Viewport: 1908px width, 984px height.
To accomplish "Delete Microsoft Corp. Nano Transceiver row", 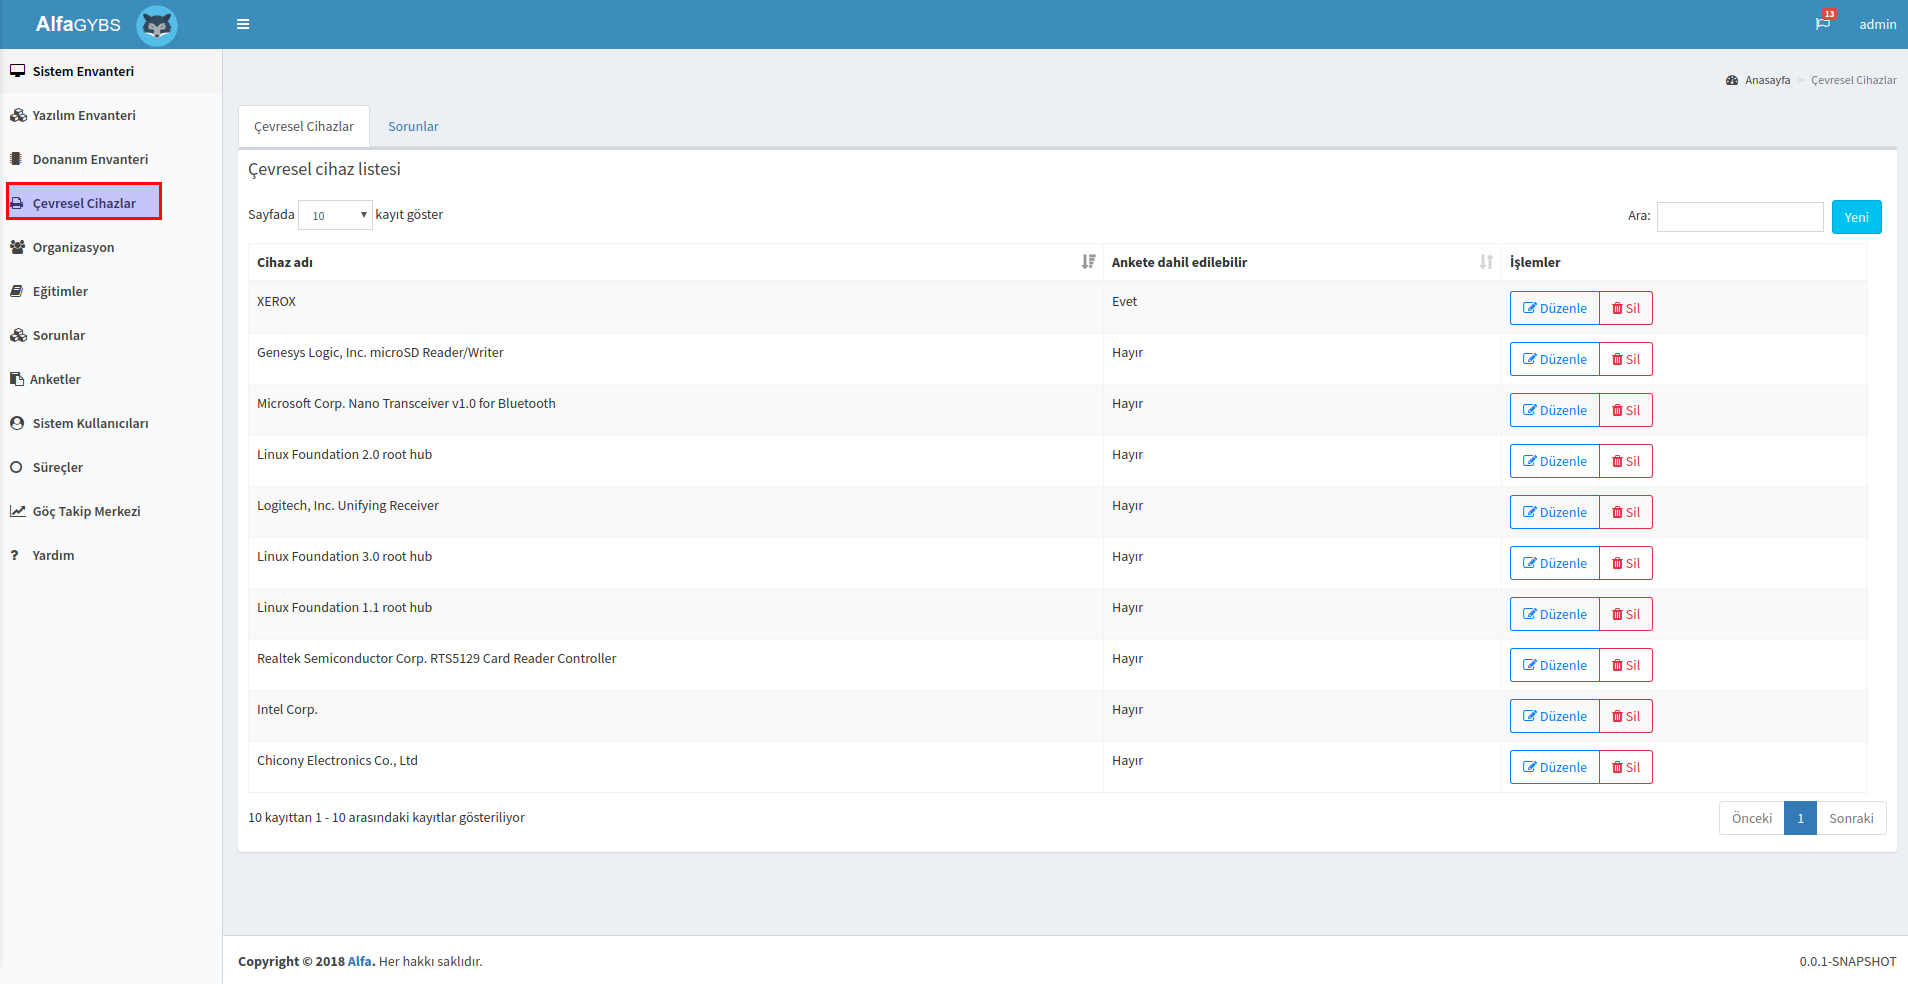I will [1626, 410].
